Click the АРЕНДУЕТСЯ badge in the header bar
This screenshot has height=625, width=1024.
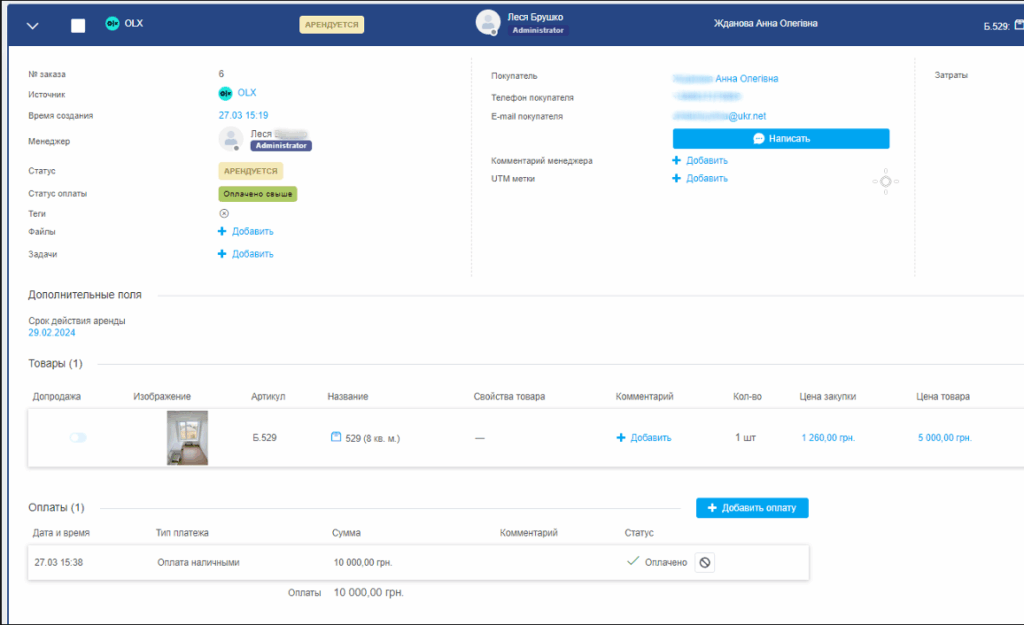click(331, 24)
